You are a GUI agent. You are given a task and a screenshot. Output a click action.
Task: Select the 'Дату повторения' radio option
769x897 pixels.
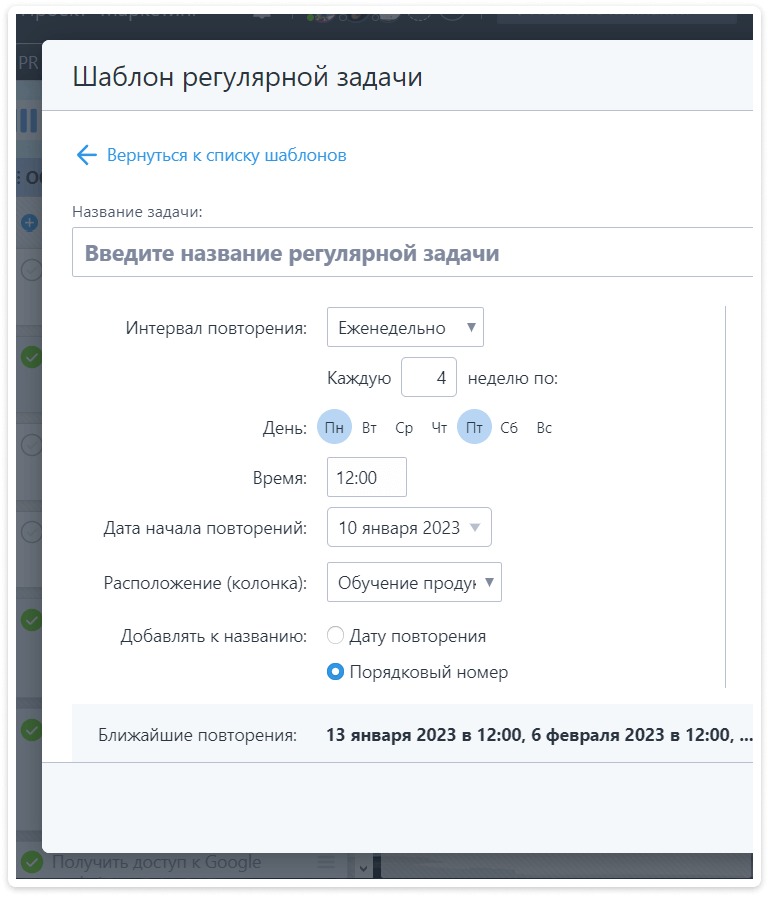pyautogui.click(x=336, y=636)
